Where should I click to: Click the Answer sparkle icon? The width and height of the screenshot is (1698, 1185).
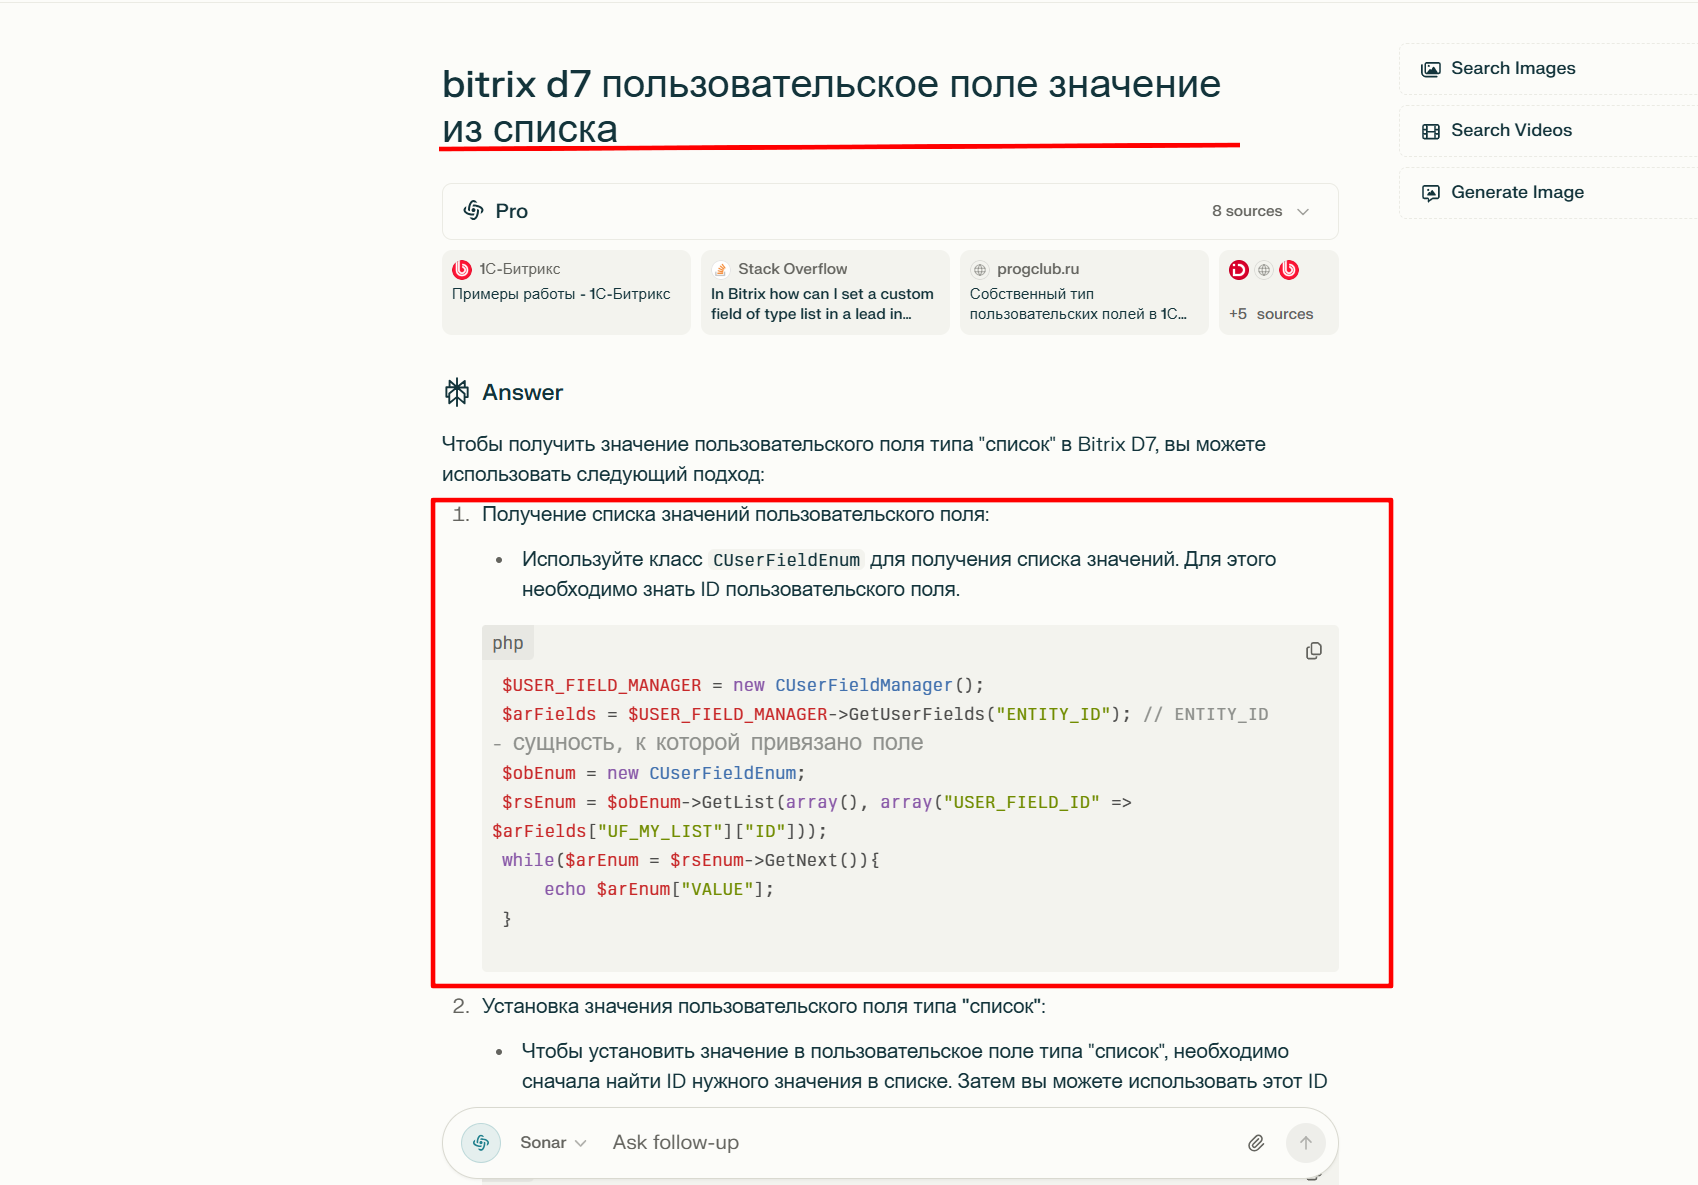click(x=457, y=392)
